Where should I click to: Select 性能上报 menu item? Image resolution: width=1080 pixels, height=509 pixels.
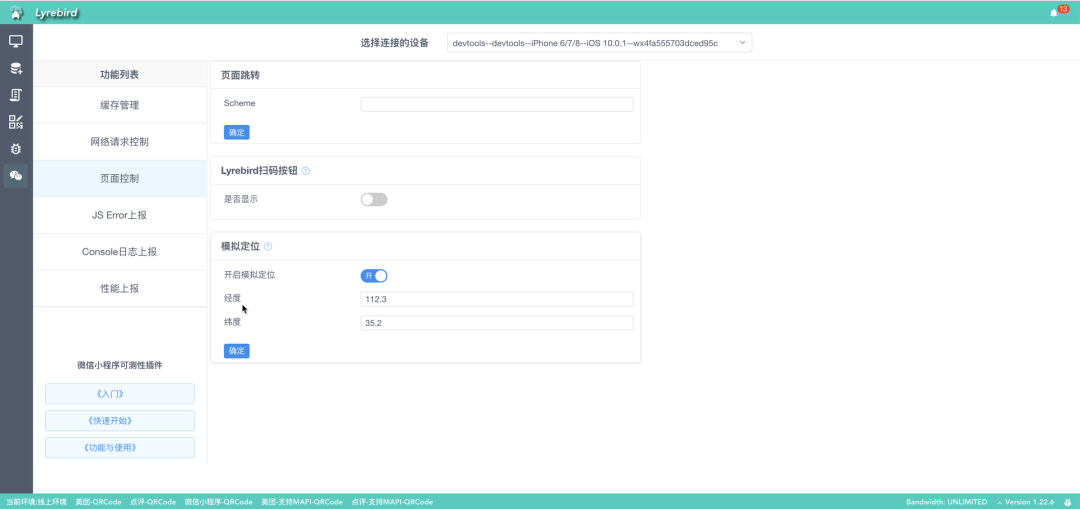coord(120,288)
